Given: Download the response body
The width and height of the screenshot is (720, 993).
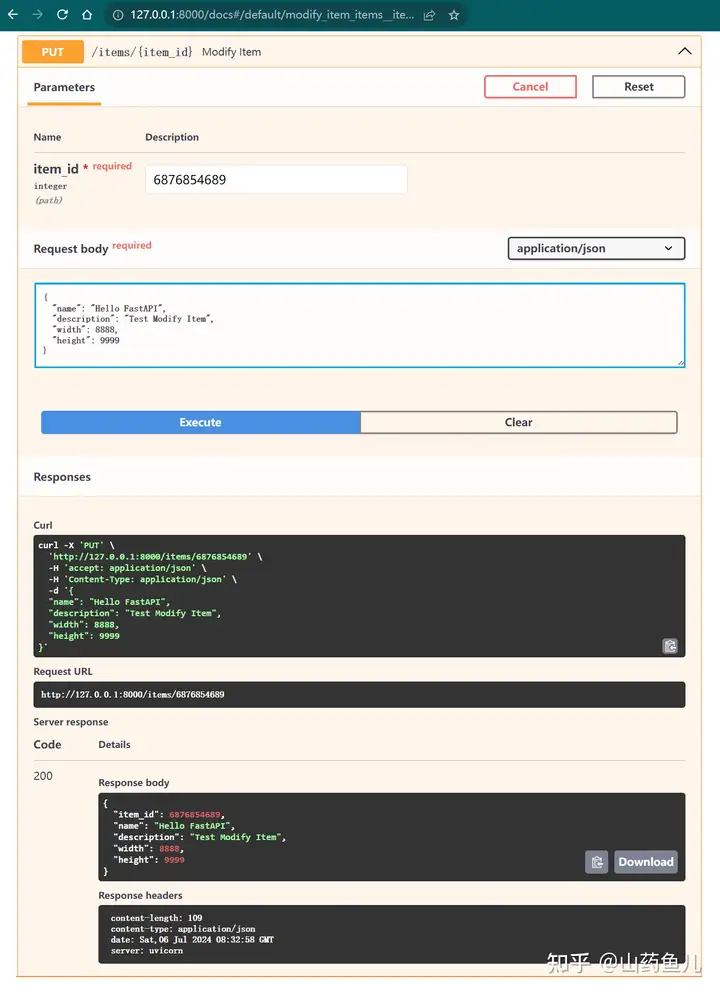Looking at the screenshot, I should (646, 862).
